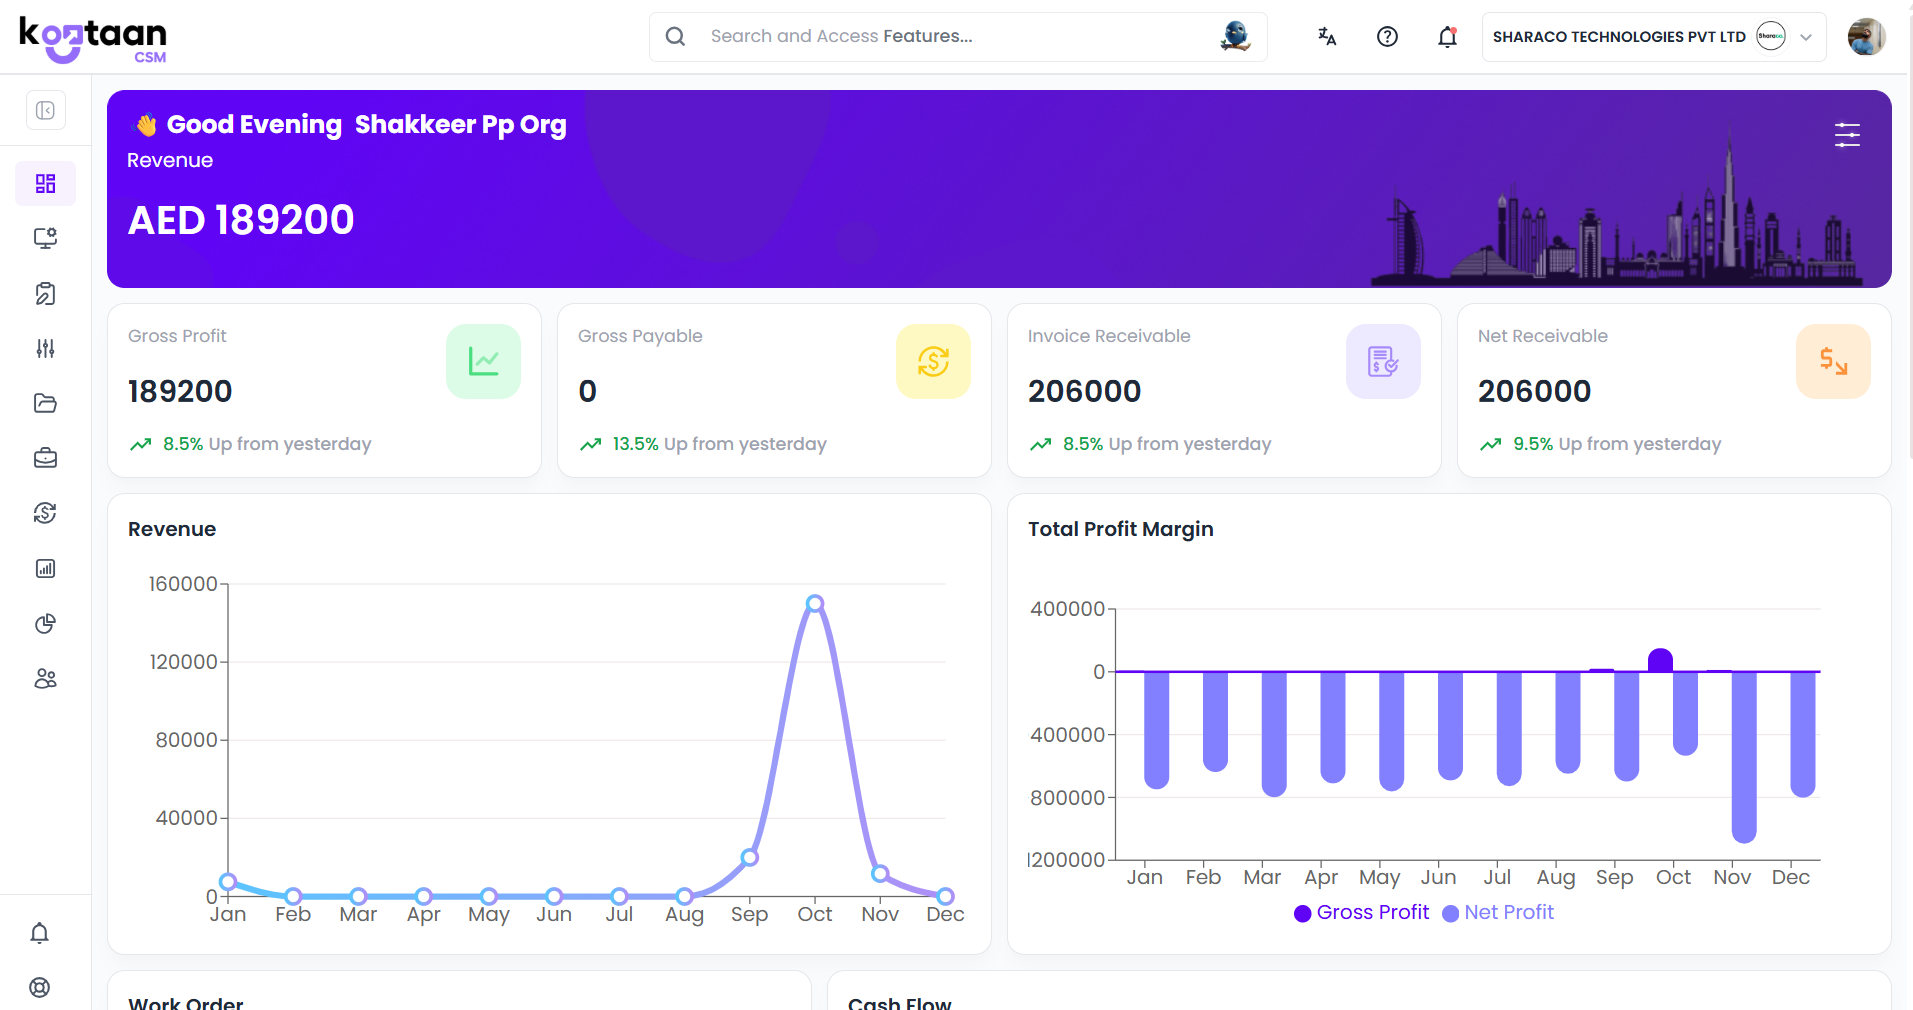Viewport: 1913px width, 1010px height.
Task: Open the bar chart reports icon
Action: click(x=45, y=568)
